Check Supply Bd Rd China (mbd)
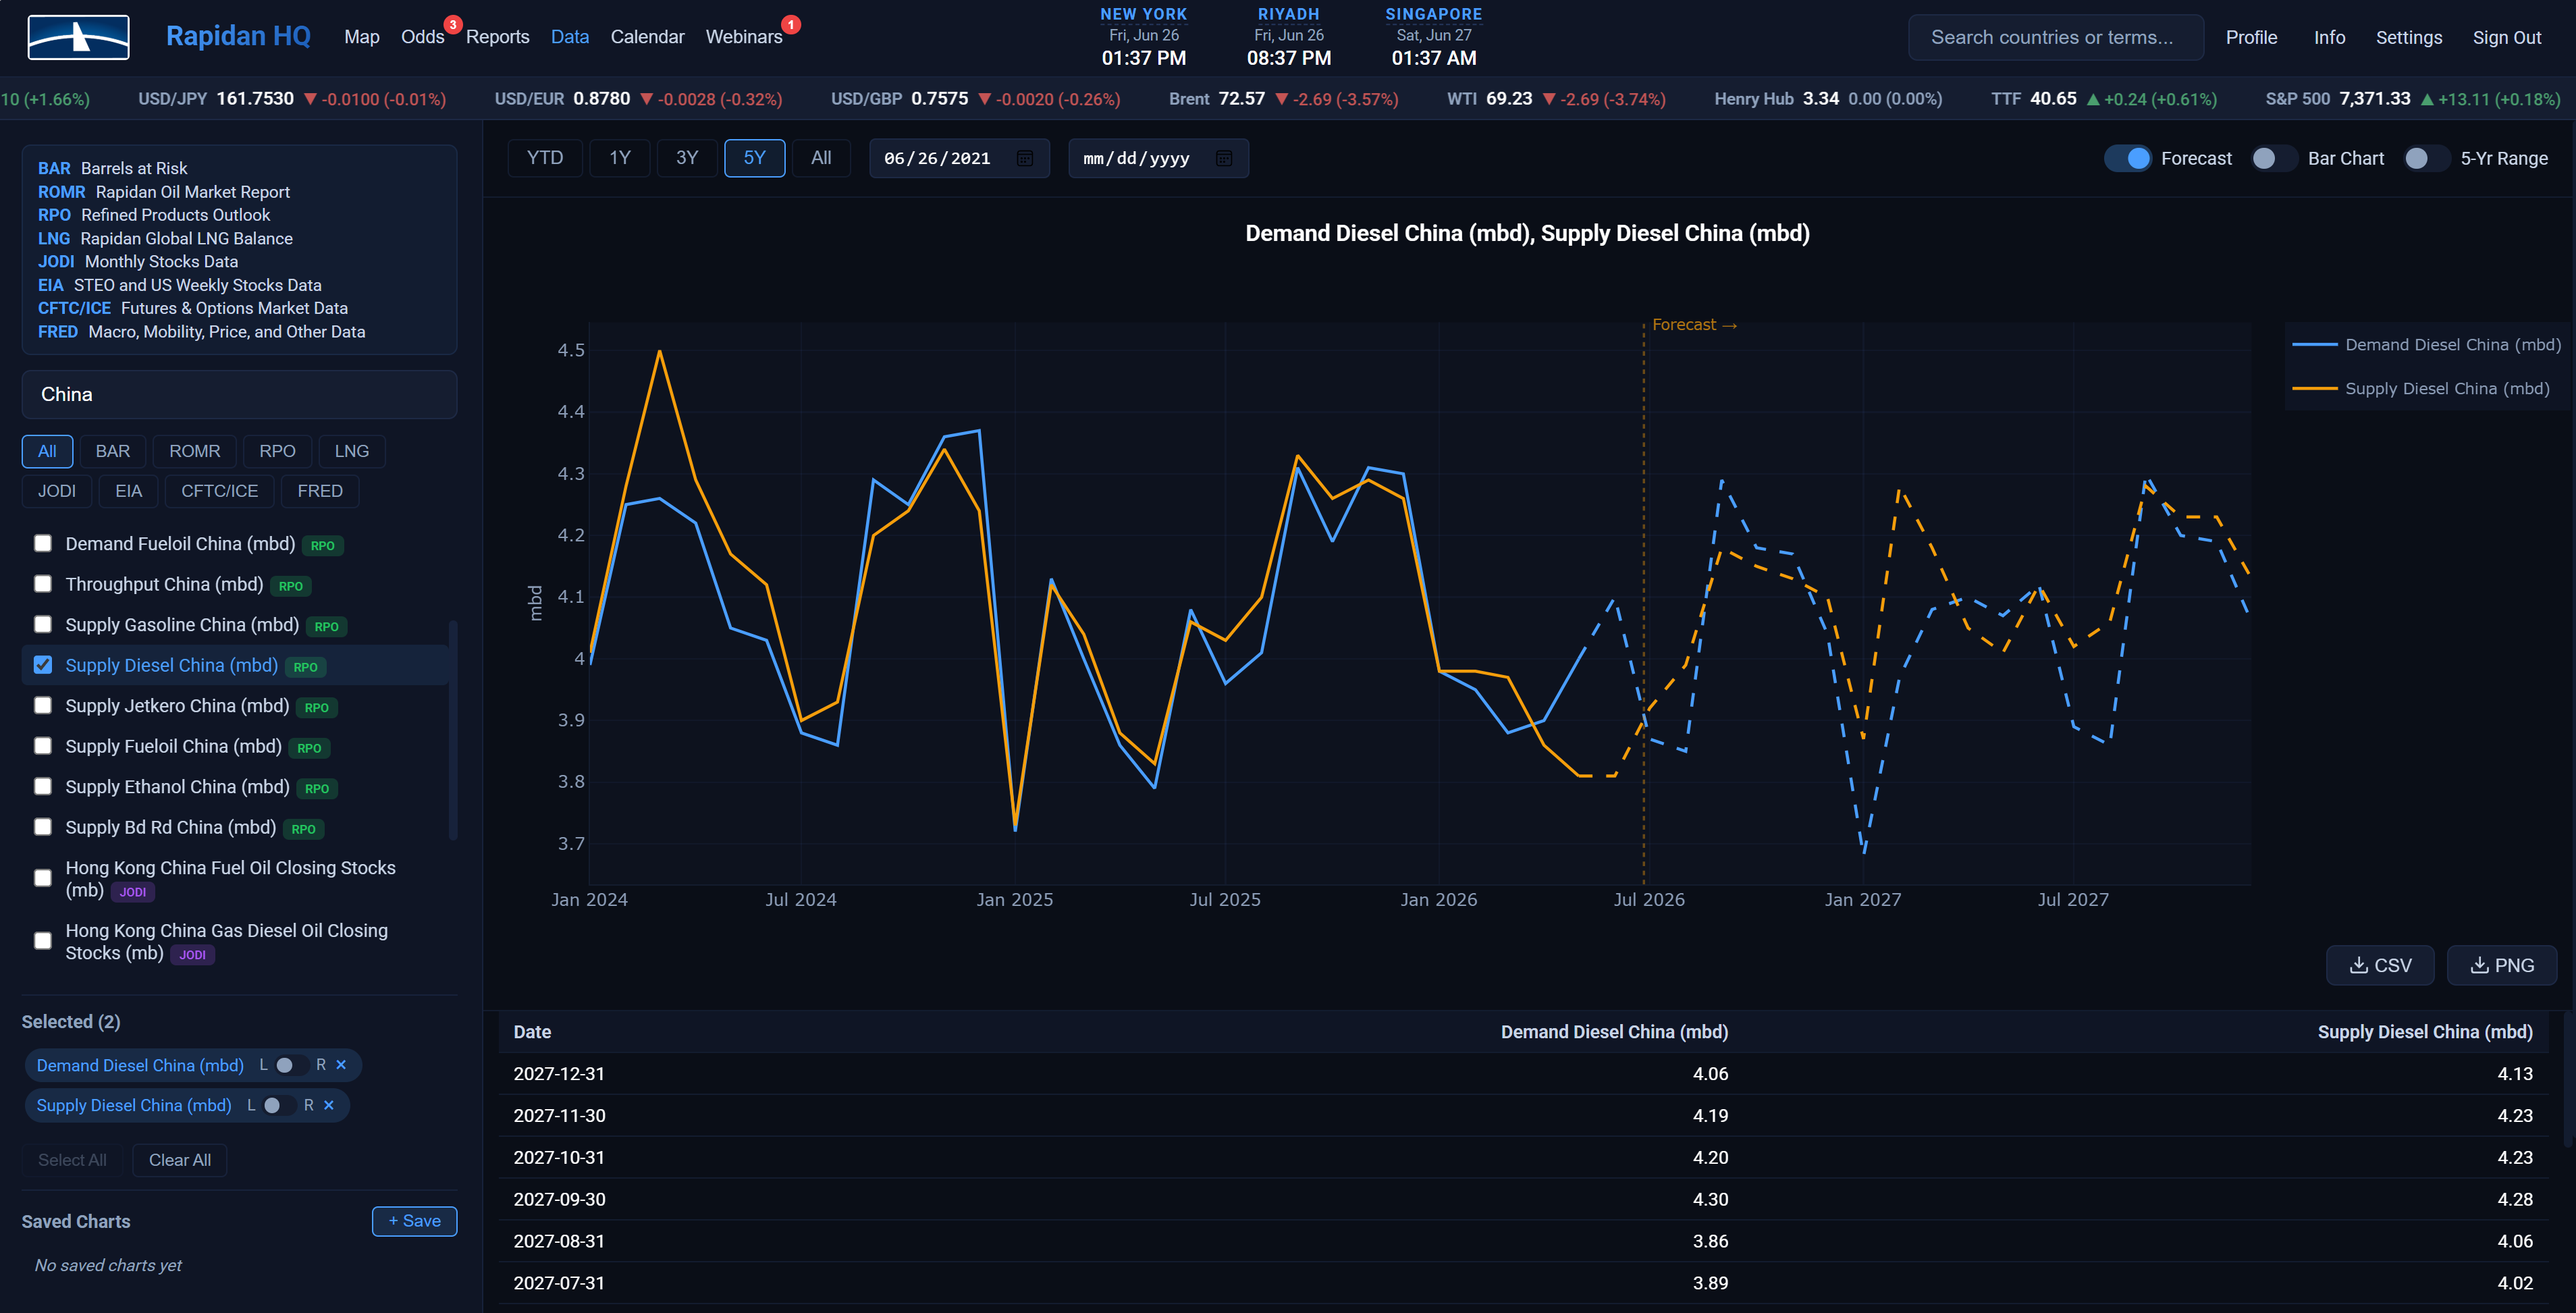Image resolution: width=2576 pixels, height=1313 pixels. click(x=43, y=827)
